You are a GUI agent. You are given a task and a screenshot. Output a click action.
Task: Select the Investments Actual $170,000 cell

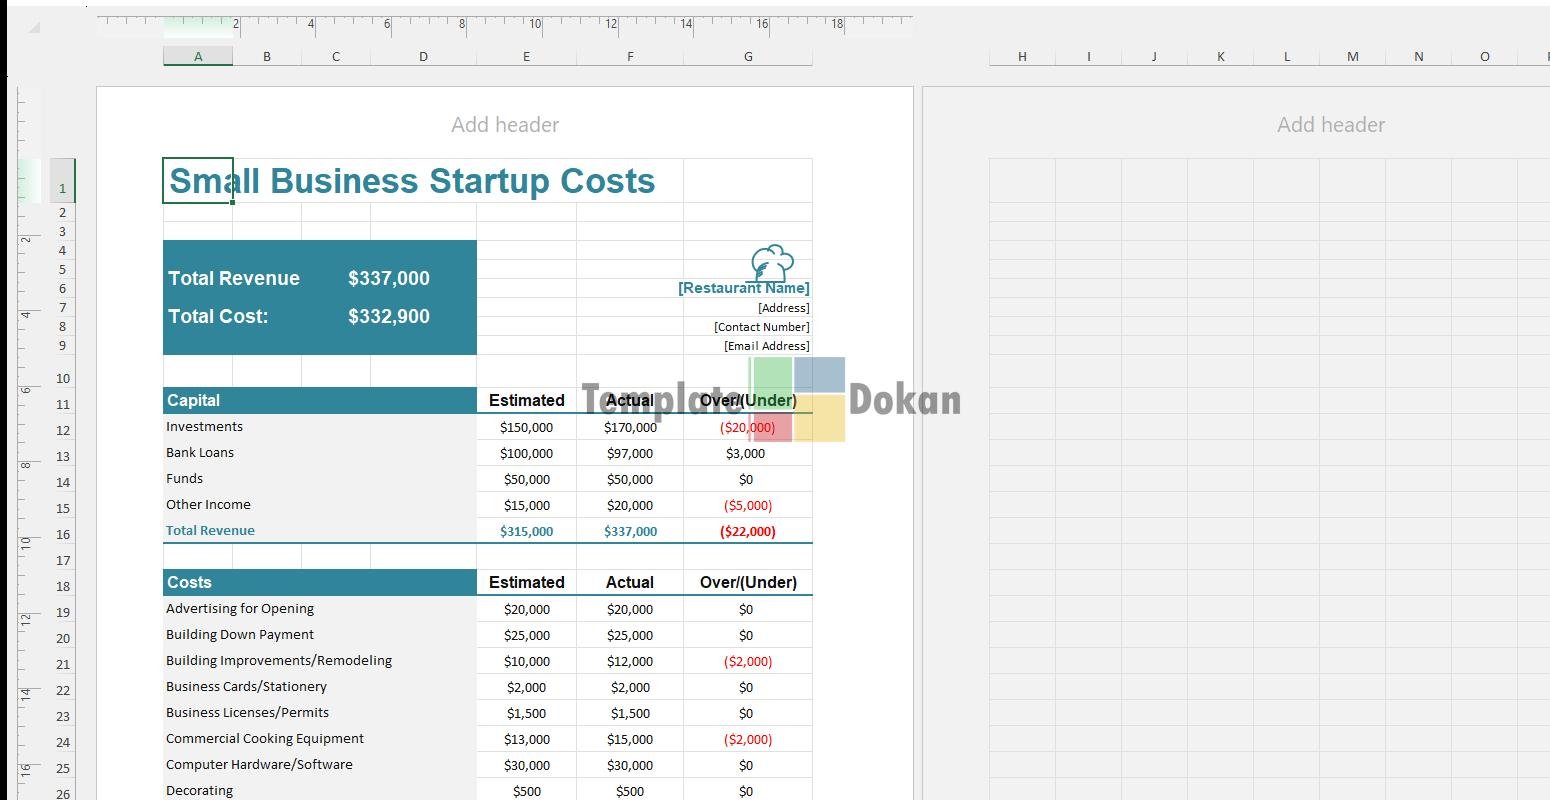630,427
